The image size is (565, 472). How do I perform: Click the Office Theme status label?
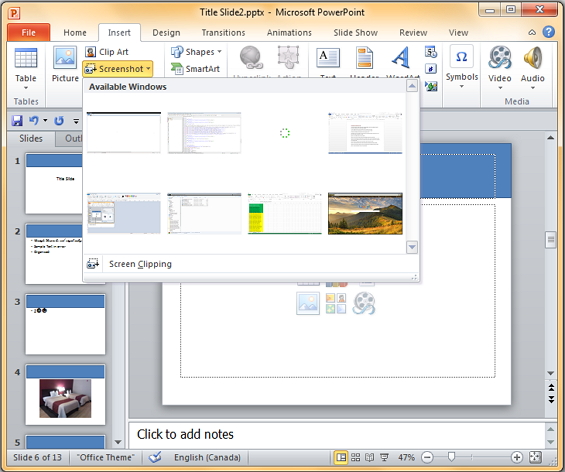point(105,457)
